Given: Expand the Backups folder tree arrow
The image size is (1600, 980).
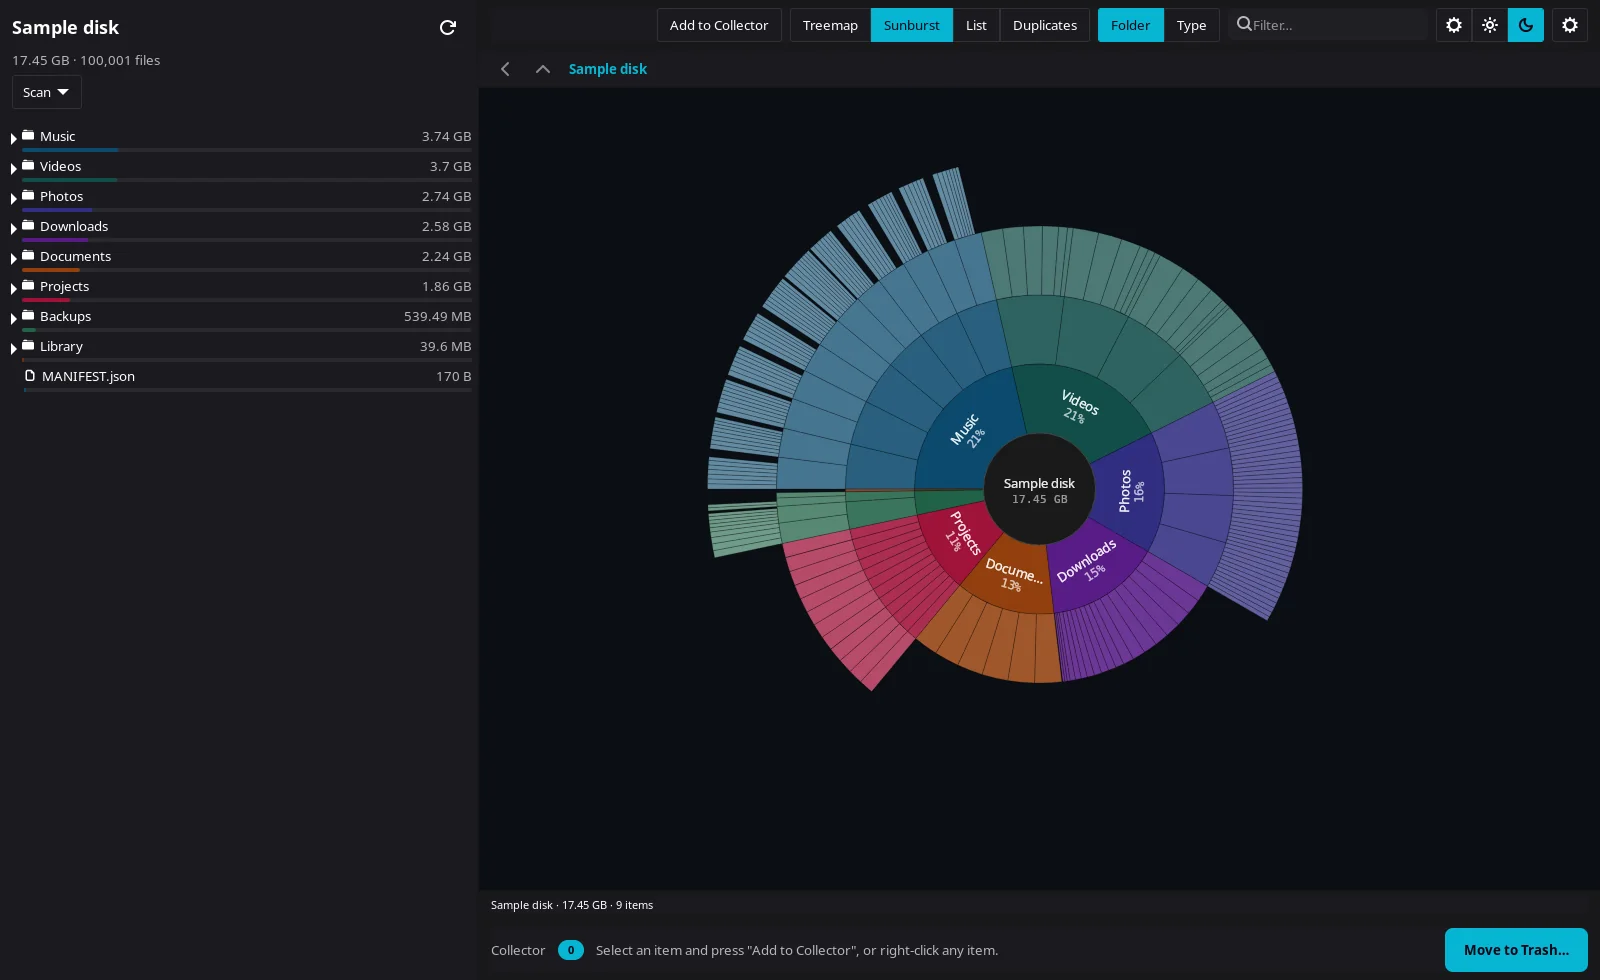Looking at the screenshot, I should coord(13,318).
